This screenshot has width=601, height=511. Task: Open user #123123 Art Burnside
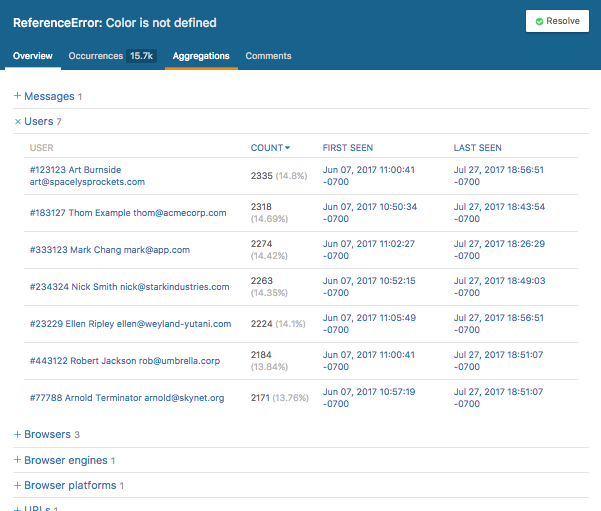(87, 176)
